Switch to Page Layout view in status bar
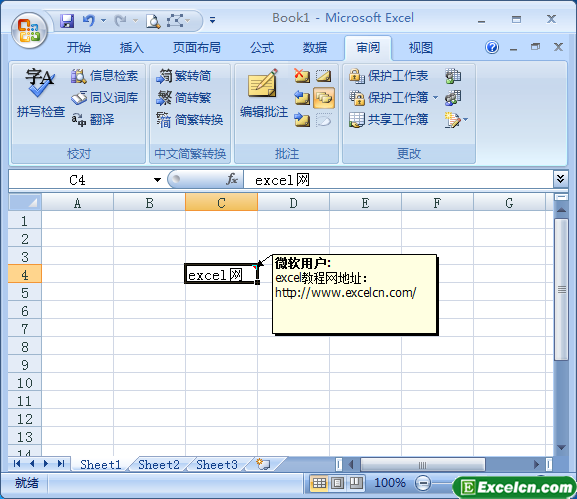The height and width of the screenshot is (499, 577). [337, 483]
